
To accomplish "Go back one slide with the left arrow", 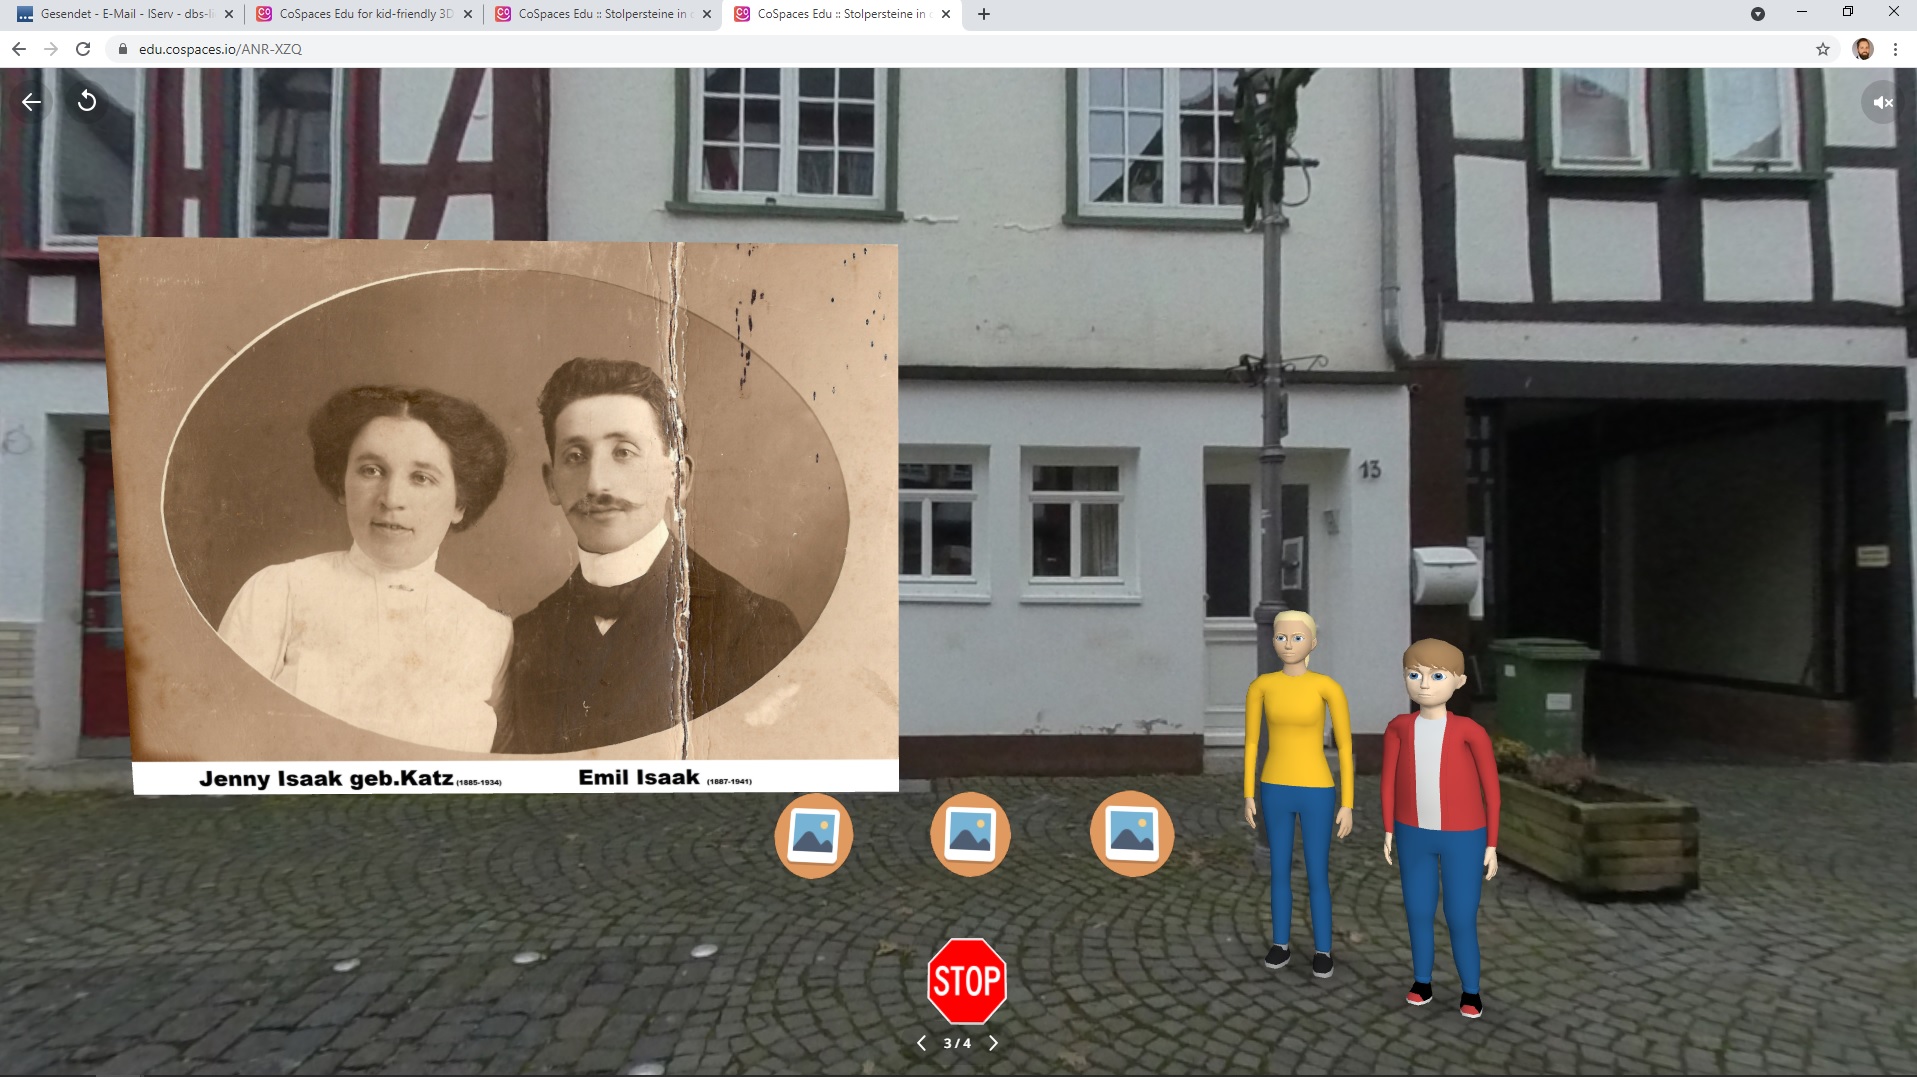I will tap(921, 1041).
